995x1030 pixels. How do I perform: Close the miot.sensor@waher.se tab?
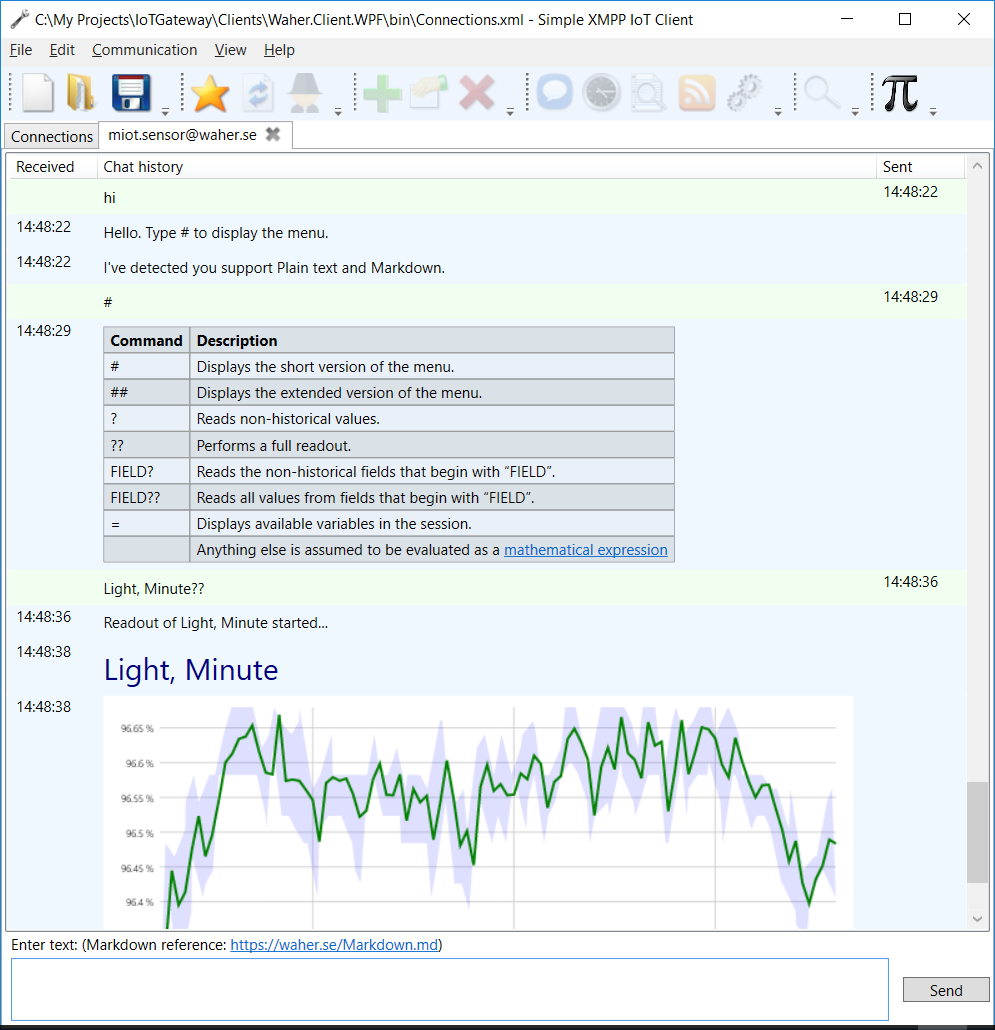coord(273,135)
